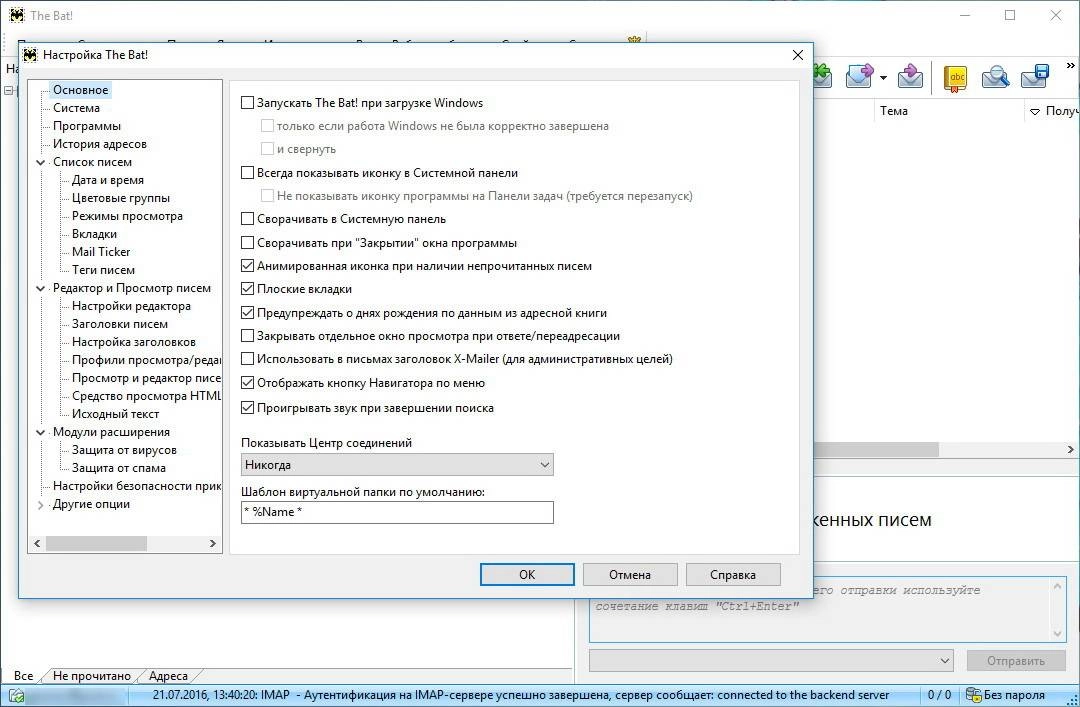
Task: Click the reply envelope icon with green arrows
Action: click(823, 76)
